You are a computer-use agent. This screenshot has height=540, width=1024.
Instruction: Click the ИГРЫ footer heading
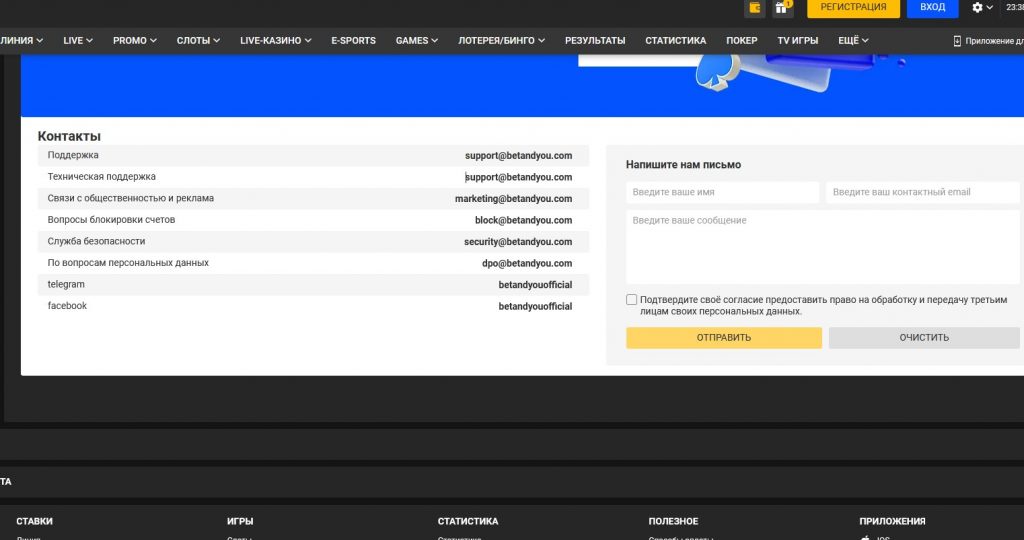(240, 521)
